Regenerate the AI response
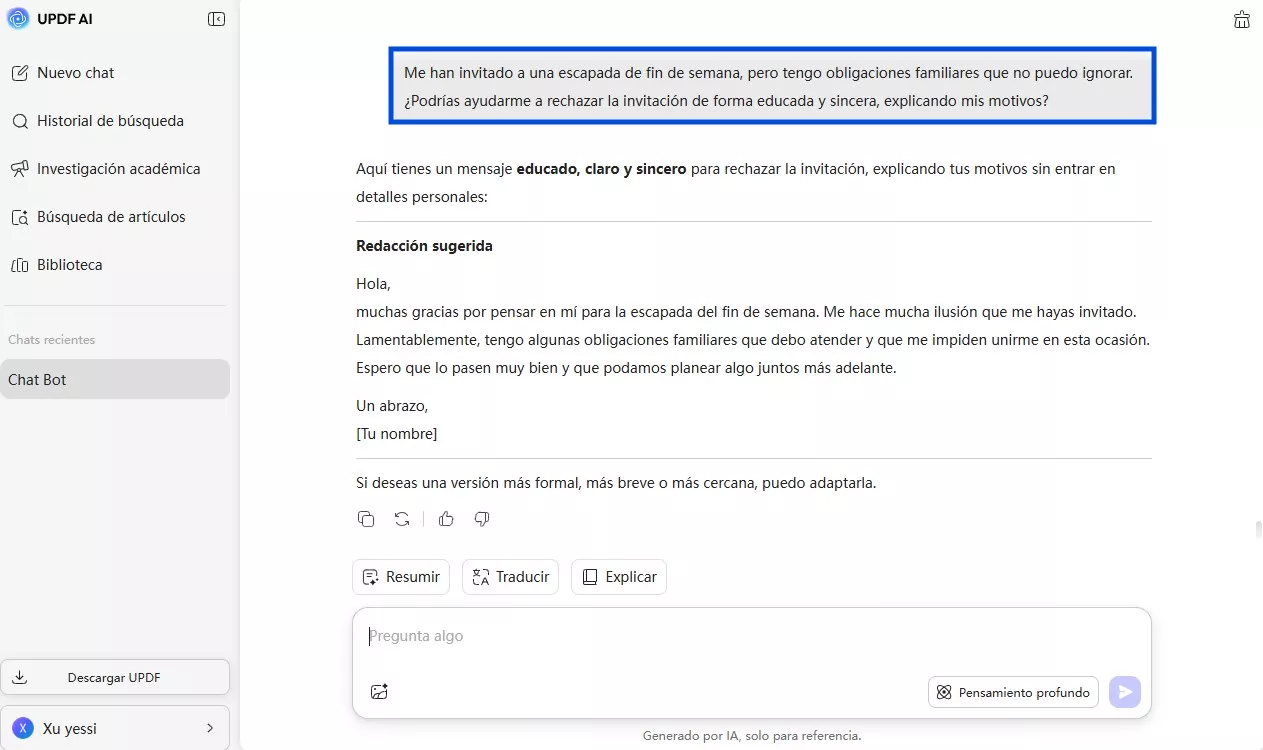The image size is (1263, 750). (x=402, y=519)
